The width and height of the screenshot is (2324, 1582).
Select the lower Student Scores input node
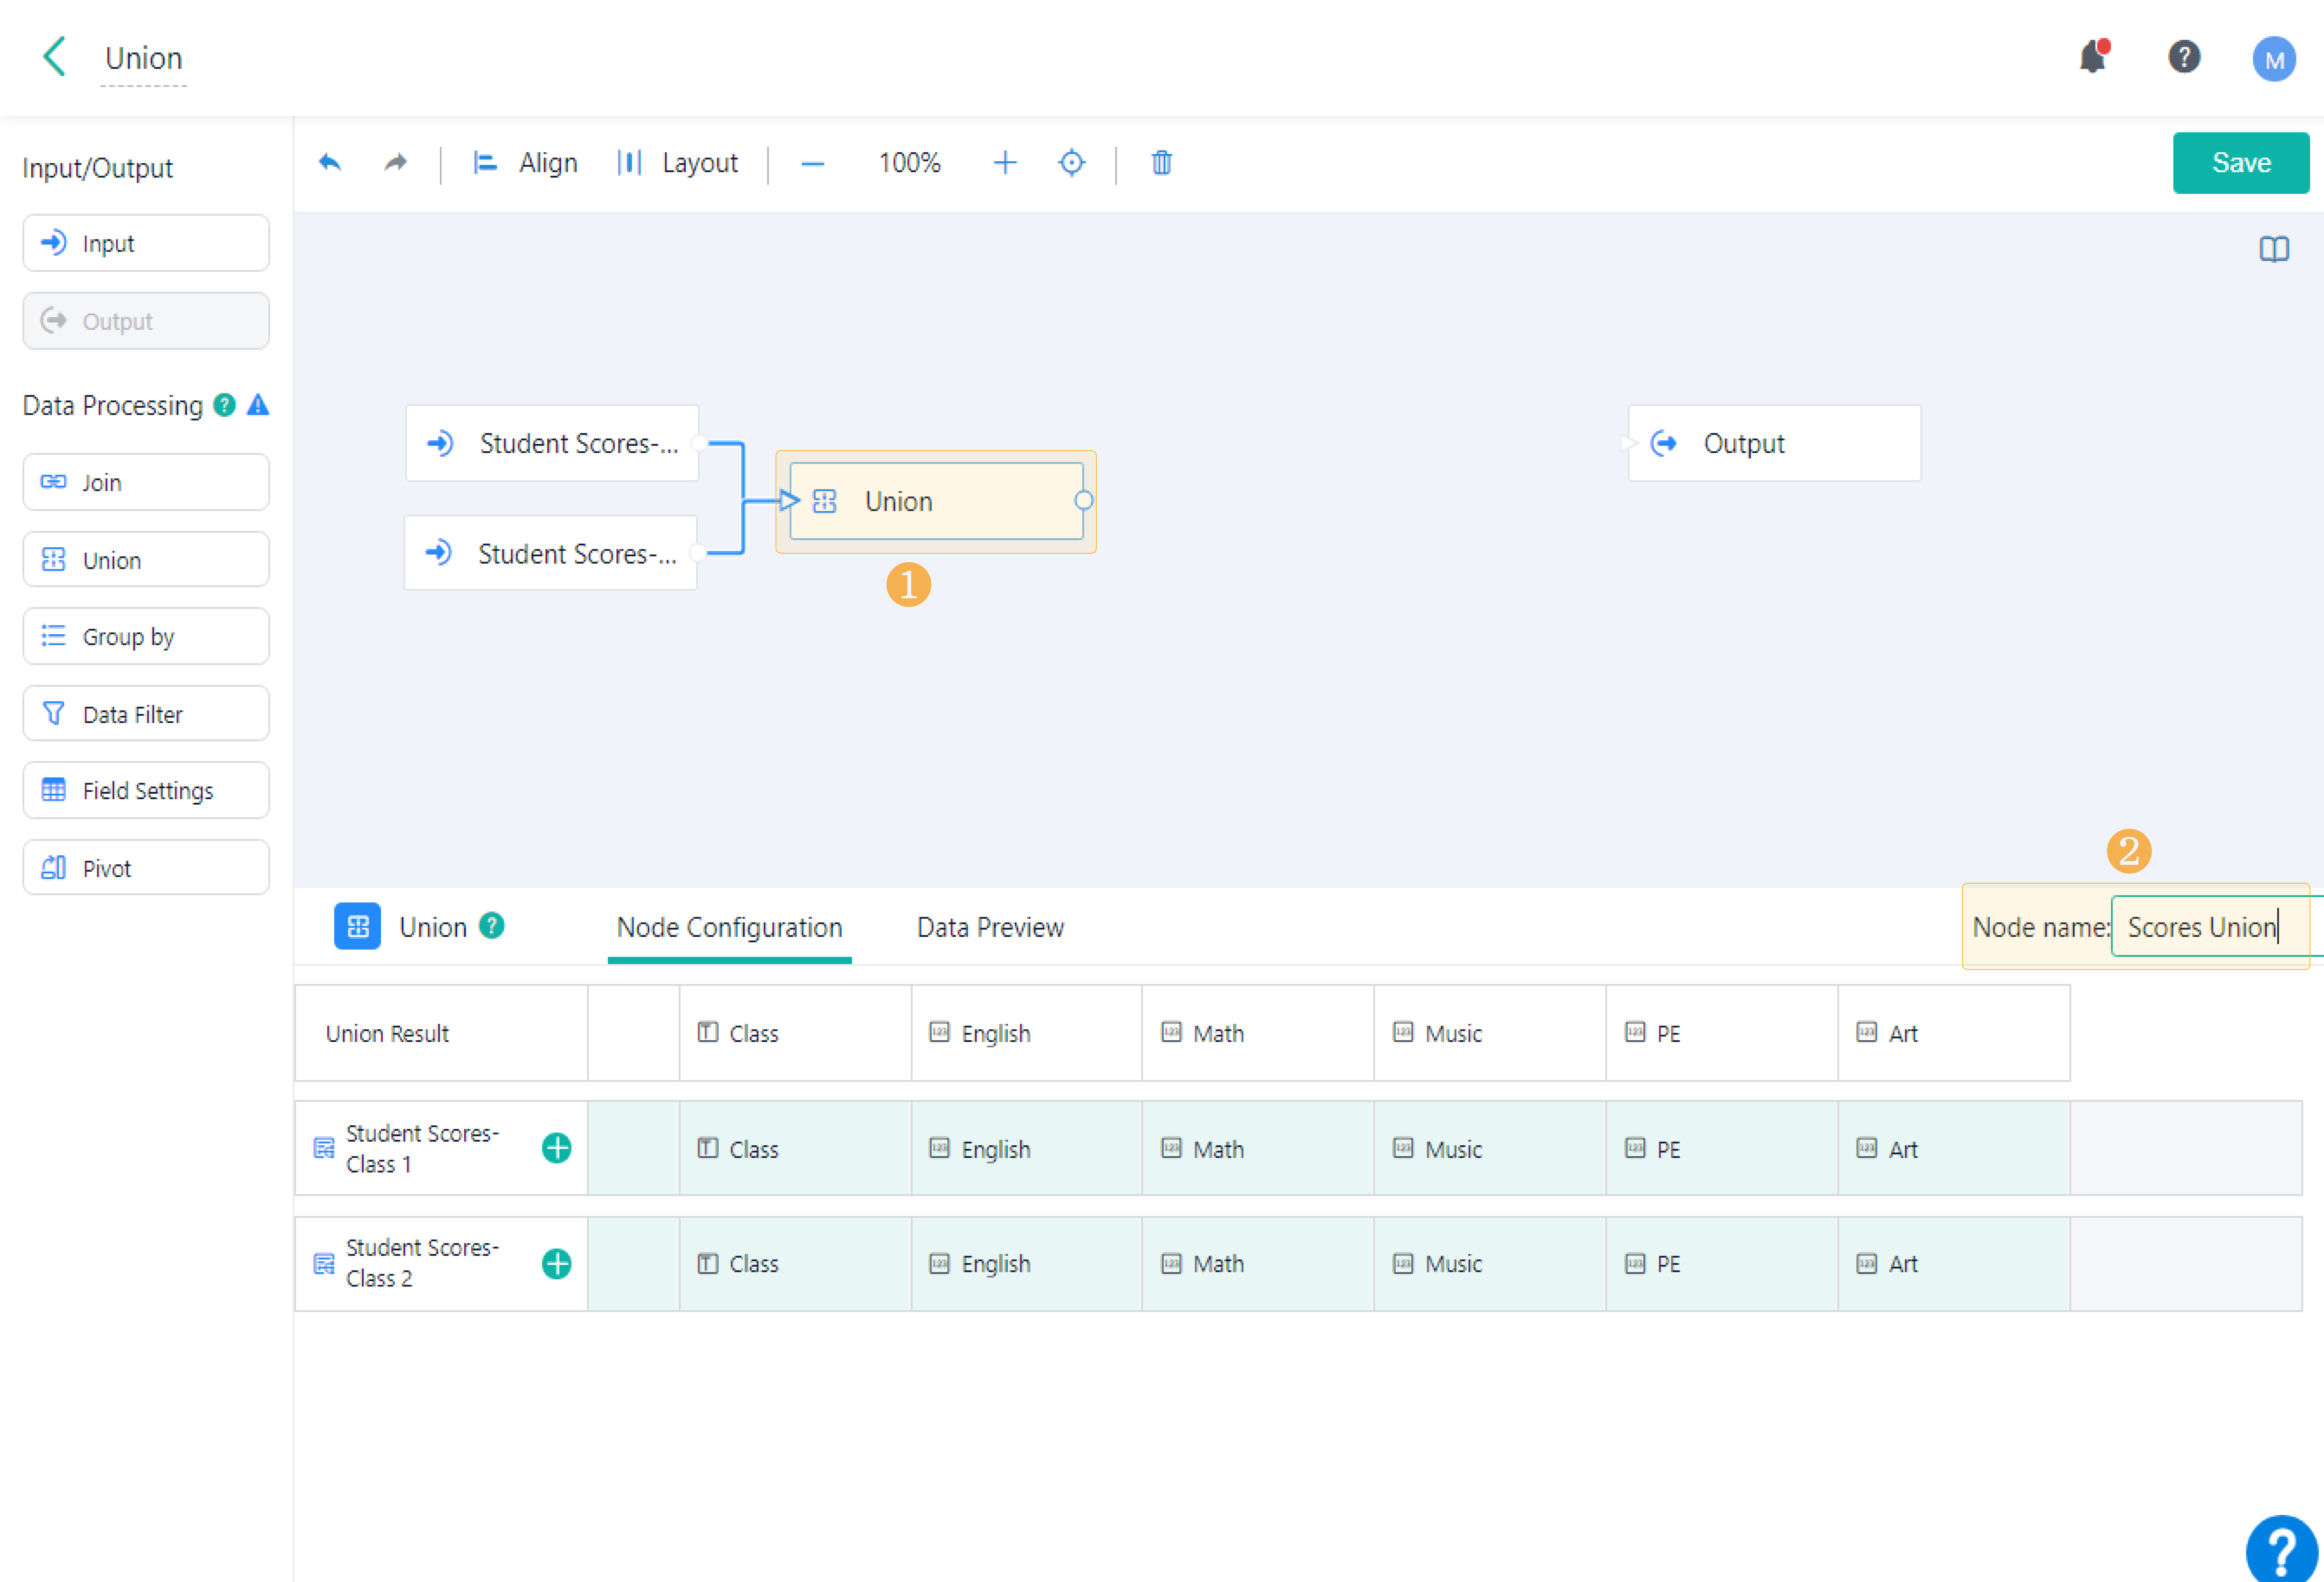(550, 553)
